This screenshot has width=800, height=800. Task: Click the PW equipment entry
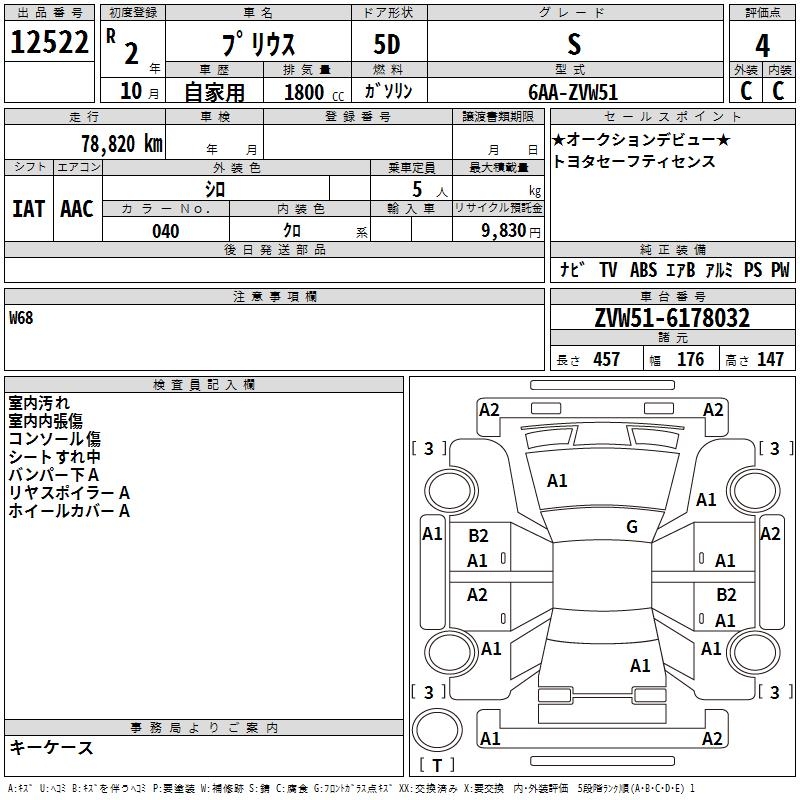tap(780, 269)
